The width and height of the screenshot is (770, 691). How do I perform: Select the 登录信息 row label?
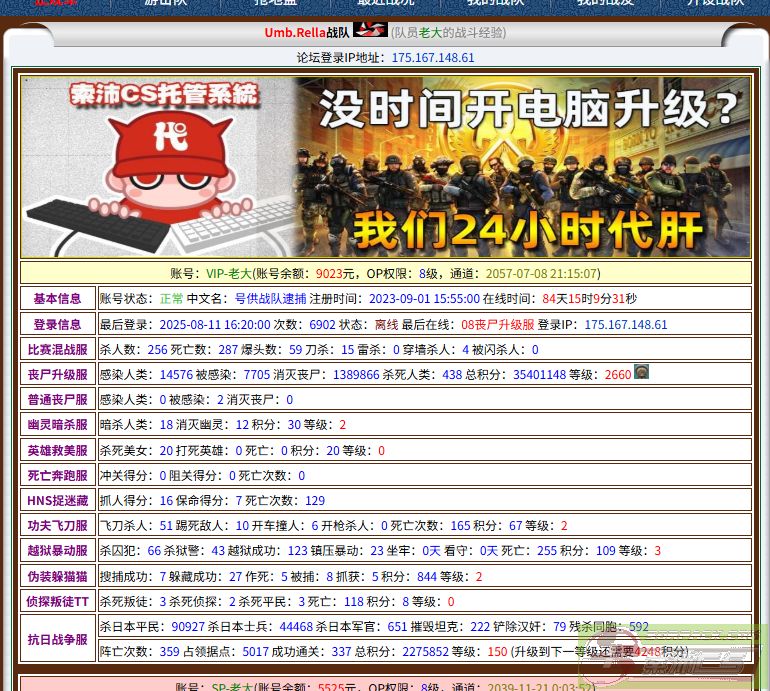(x=57, y=325)
